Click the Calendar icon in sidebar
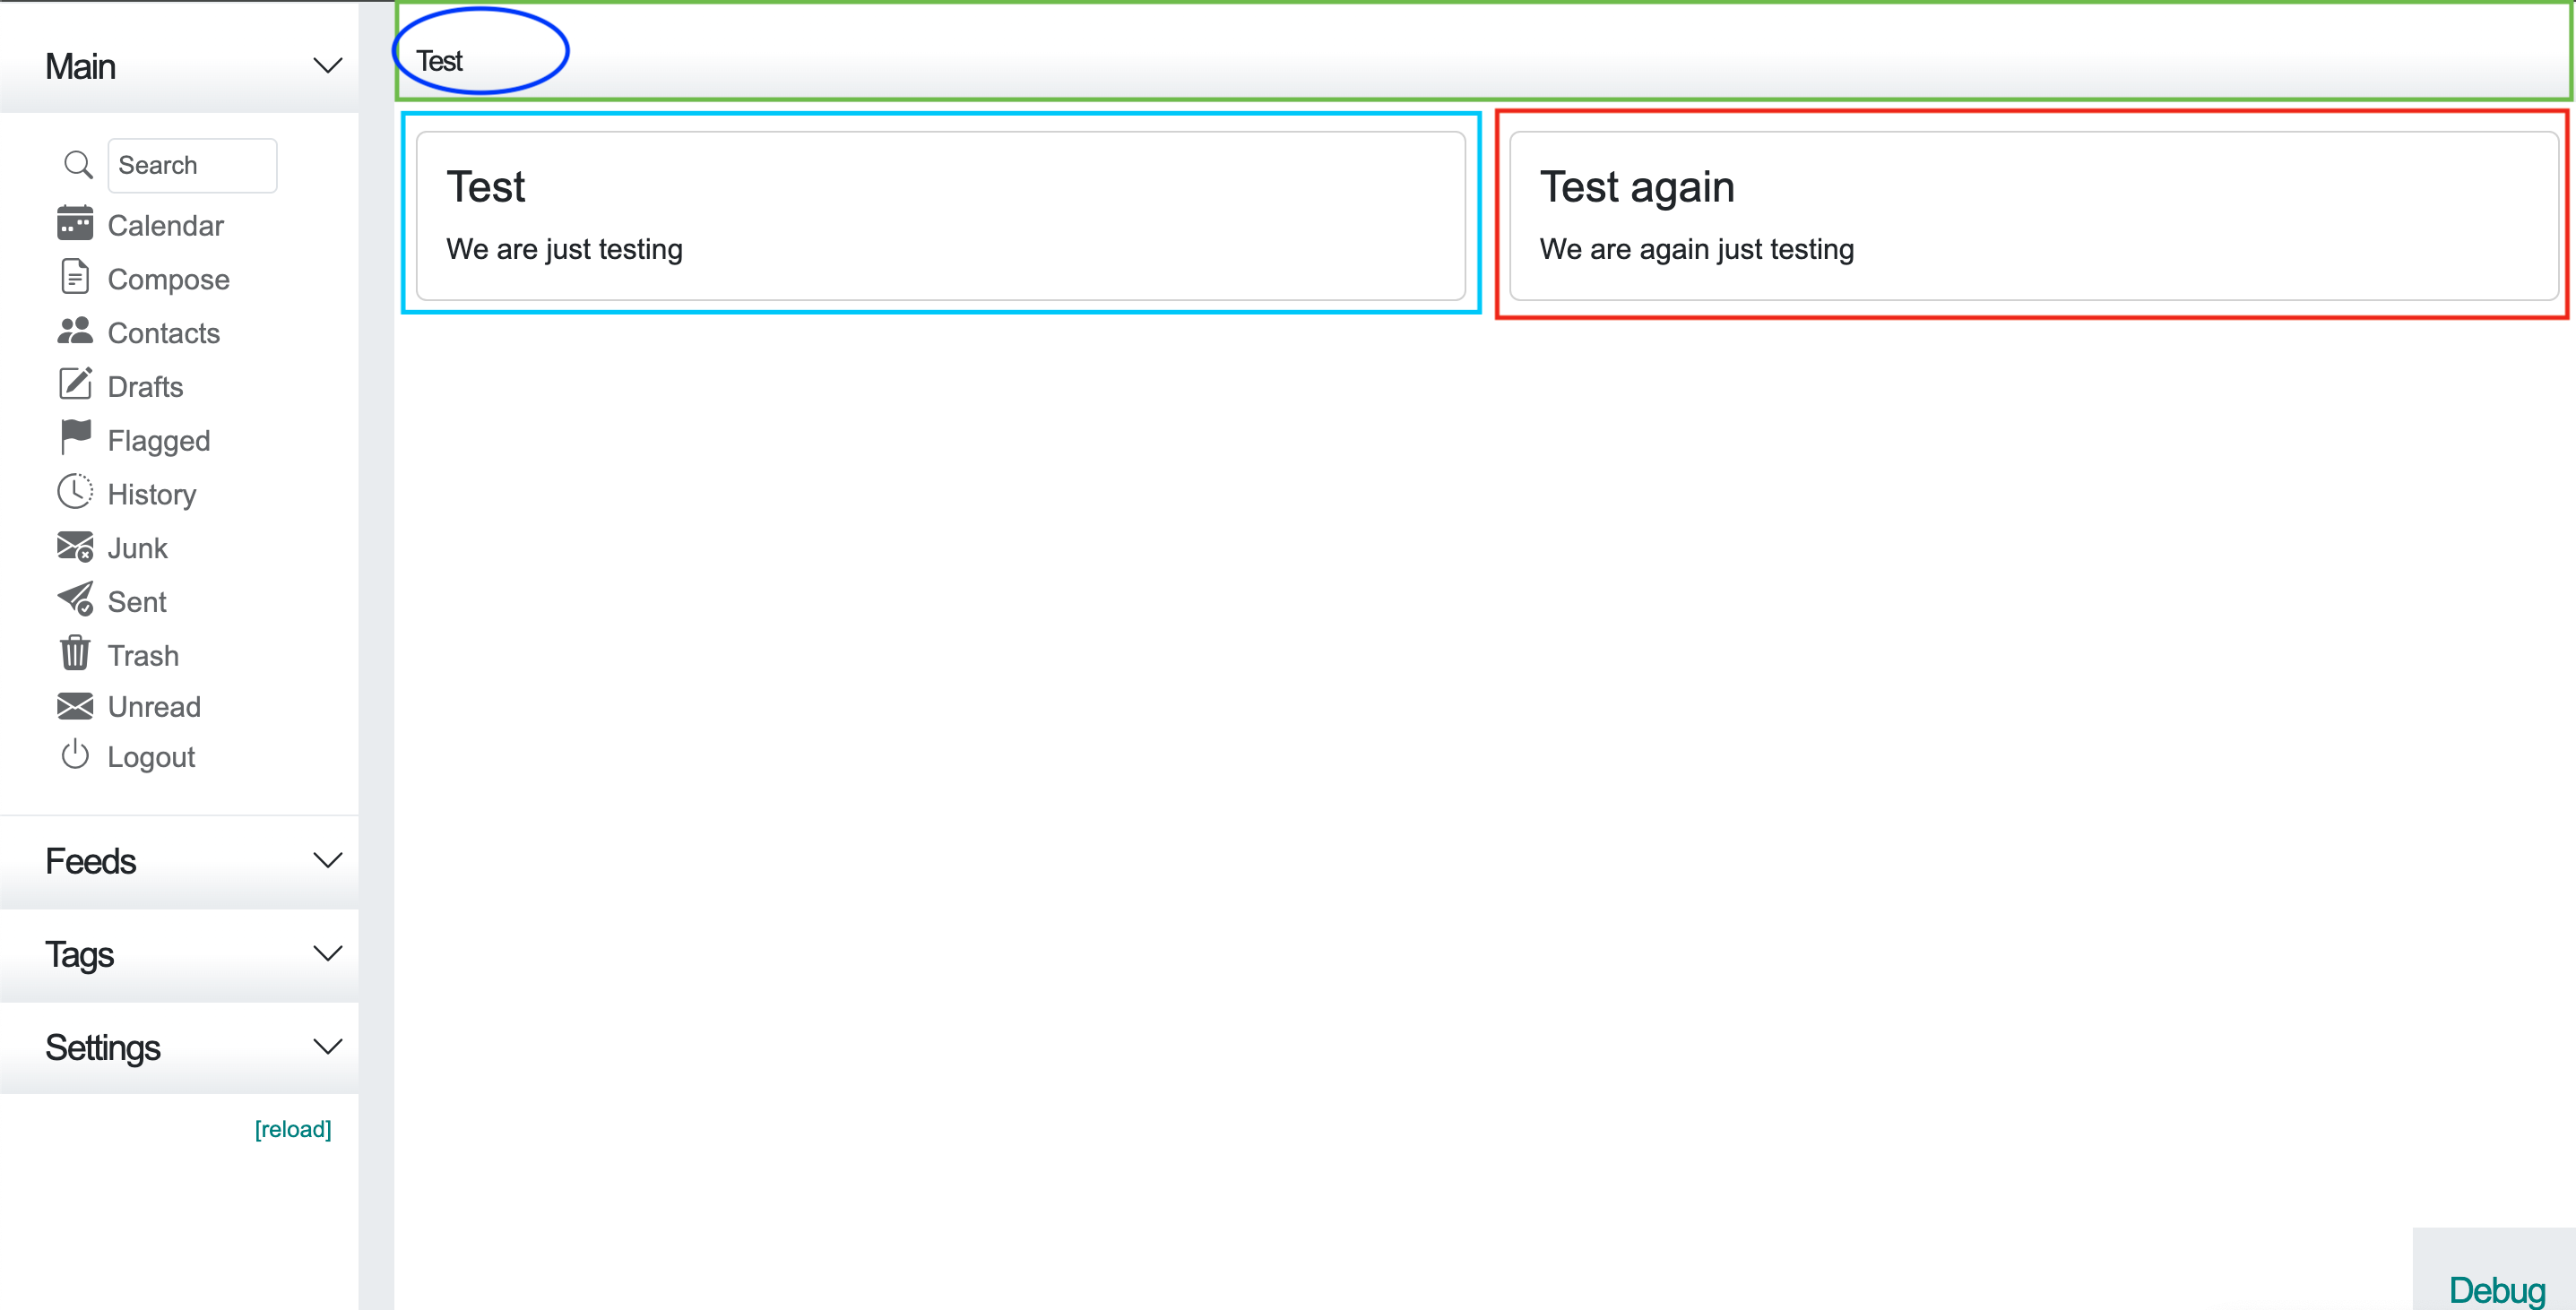 point(75,224)
